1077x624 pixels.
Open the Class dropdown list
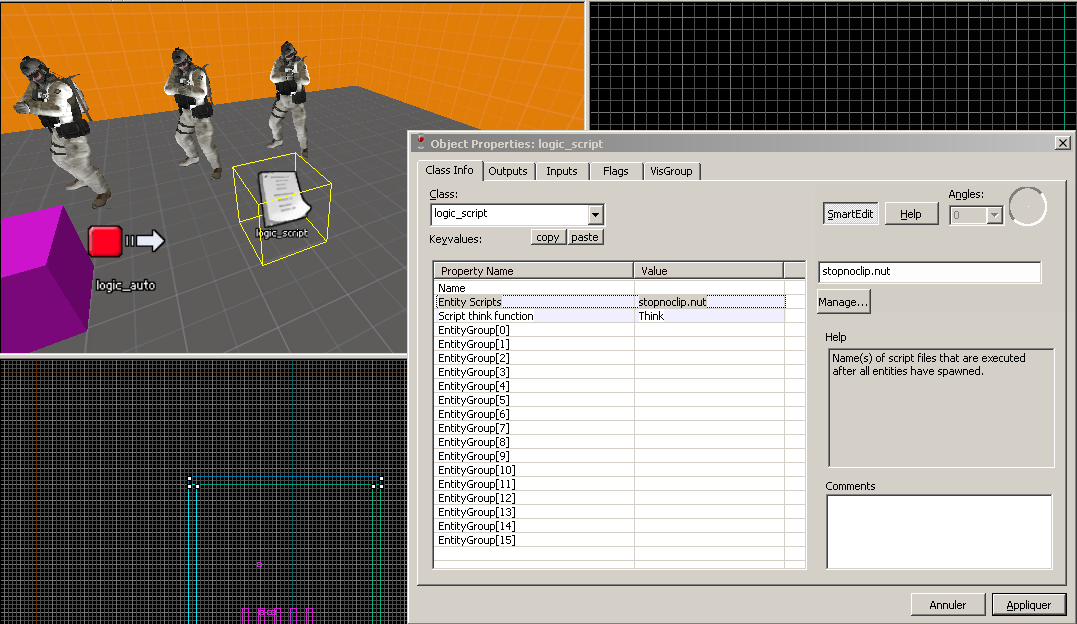click(x=596, y=214)
